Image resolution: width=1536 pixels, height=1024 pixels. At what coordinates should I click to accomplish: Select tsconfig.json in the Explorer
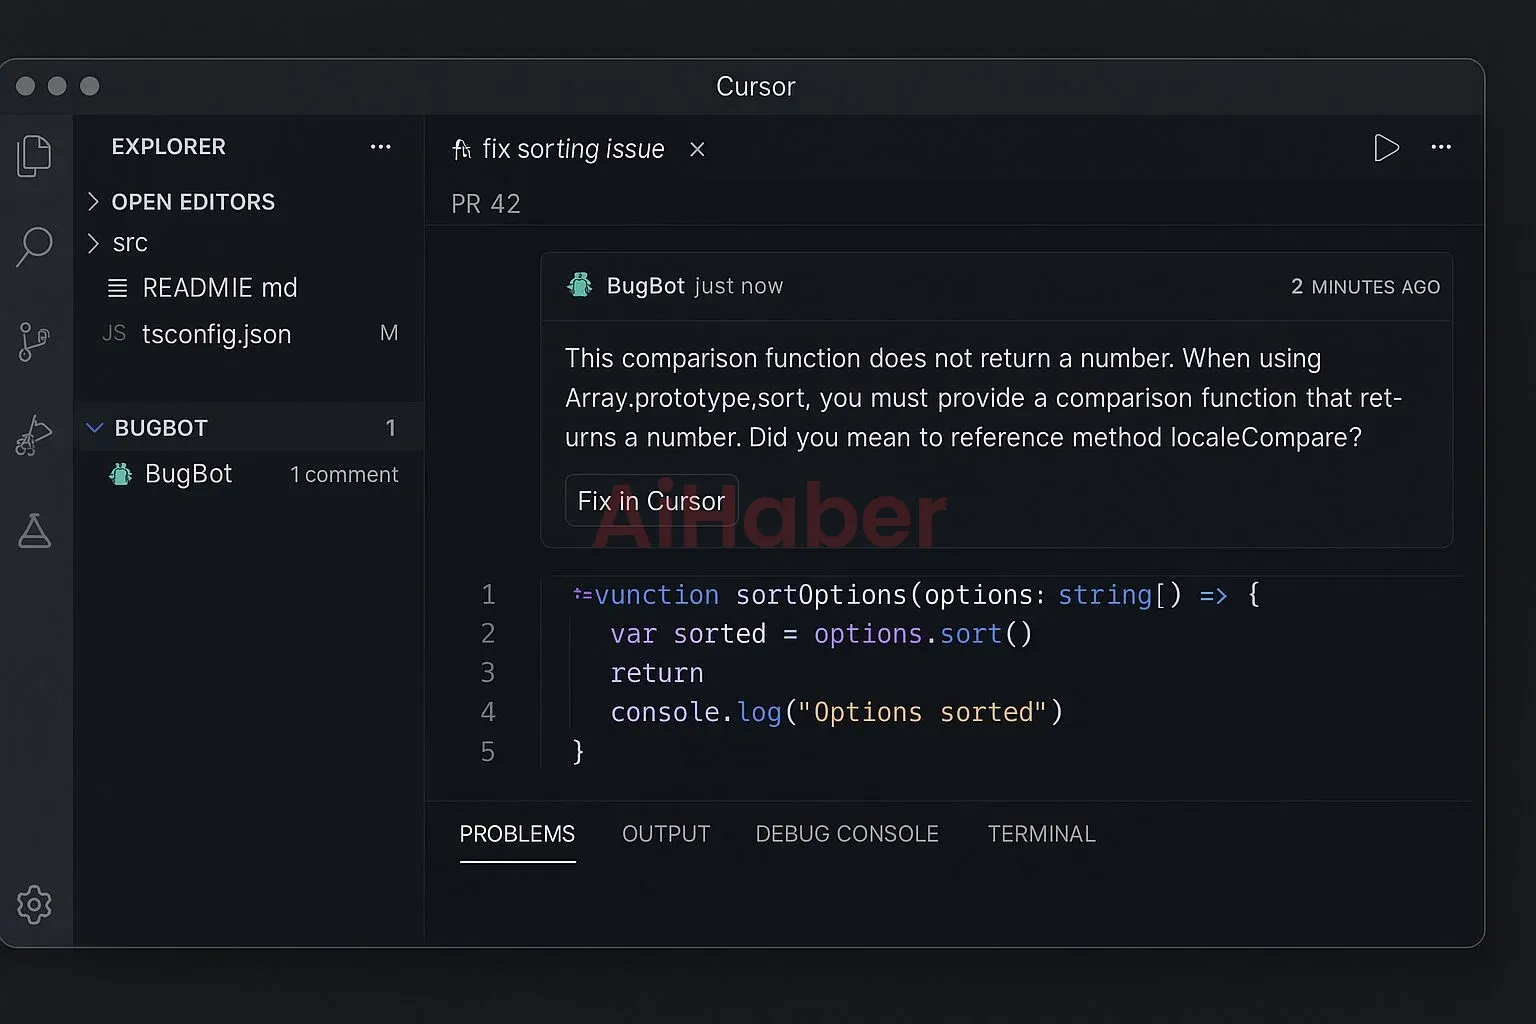(x=217, y=334)
